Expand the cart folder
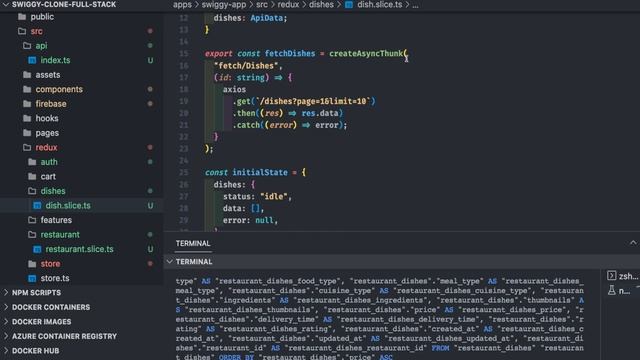 [48, 177]
